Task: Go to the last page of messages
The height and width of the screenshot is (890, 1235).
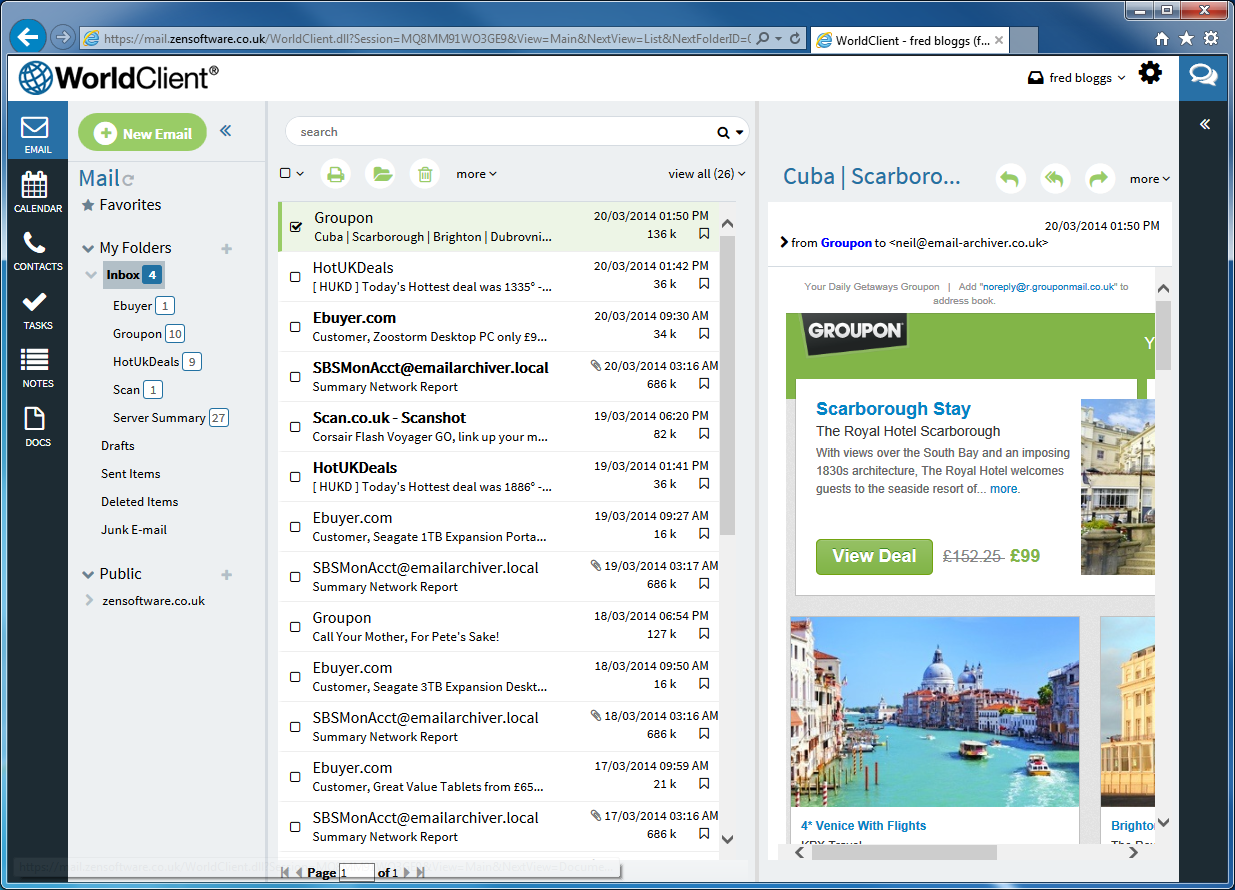Action: [x=421, y=873]
